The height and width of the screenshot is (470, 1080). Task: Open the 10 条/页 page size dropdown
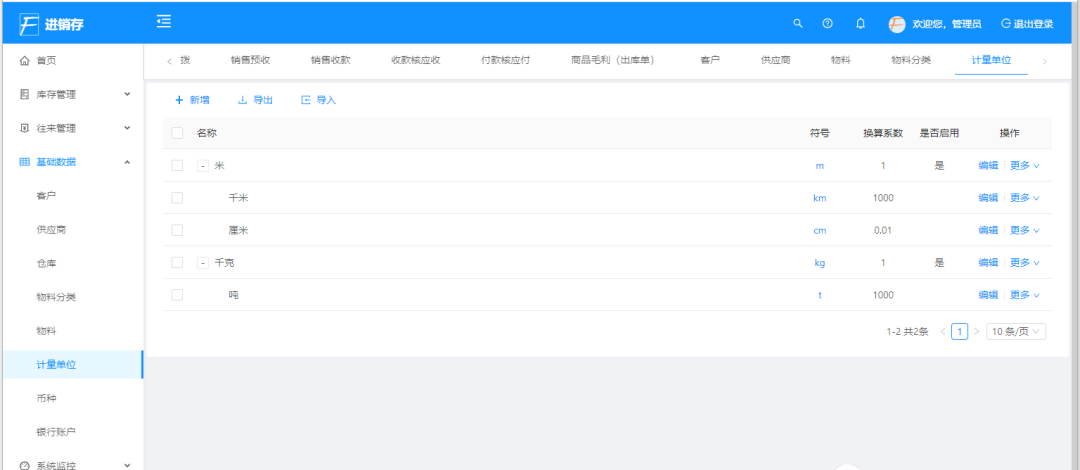click(x=1016, y=331)
